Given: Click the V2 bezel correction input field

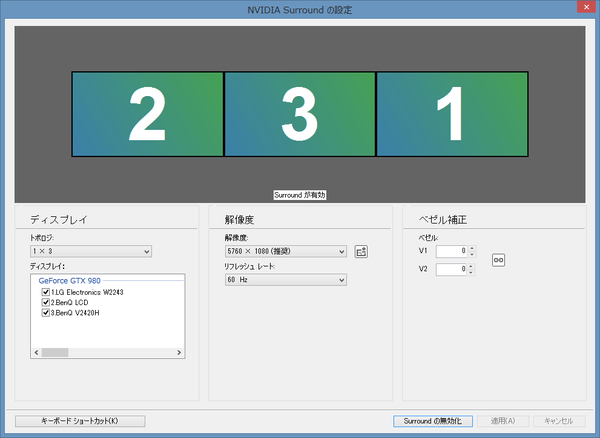Looking at the screenshot, I should tap(451, 270).
